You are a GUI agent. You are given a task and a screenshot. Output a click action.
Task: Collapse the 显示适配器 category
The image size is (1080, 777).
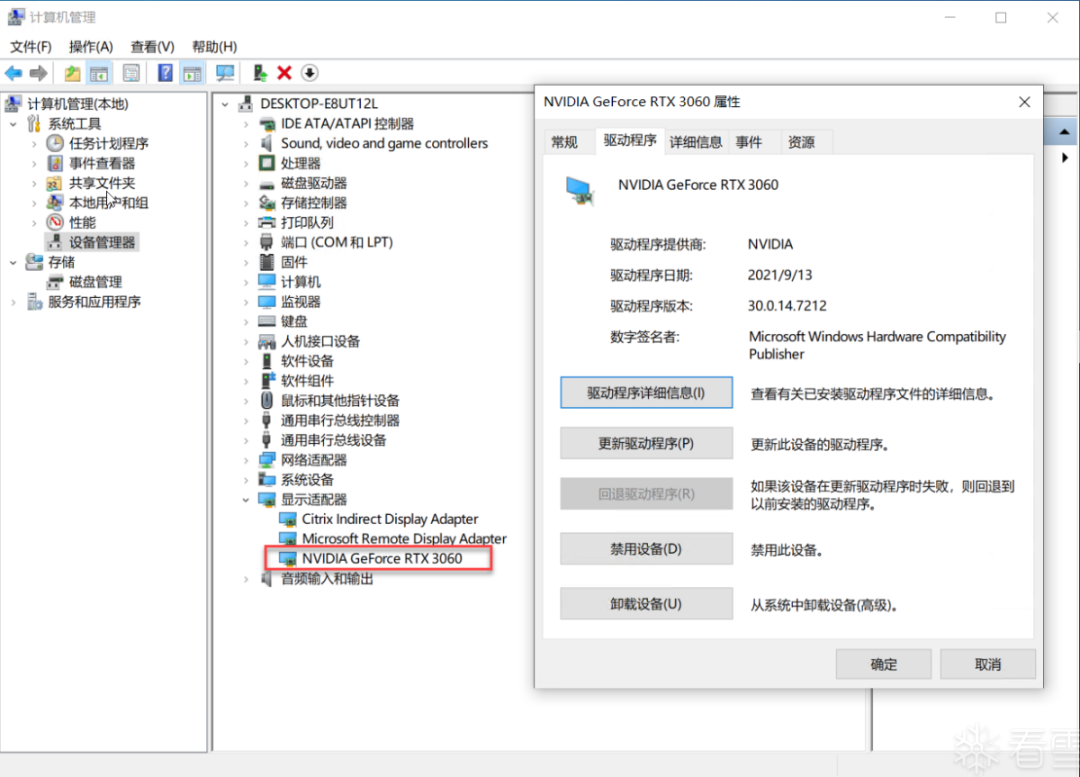pyautogui.click(x=246, y=500)
